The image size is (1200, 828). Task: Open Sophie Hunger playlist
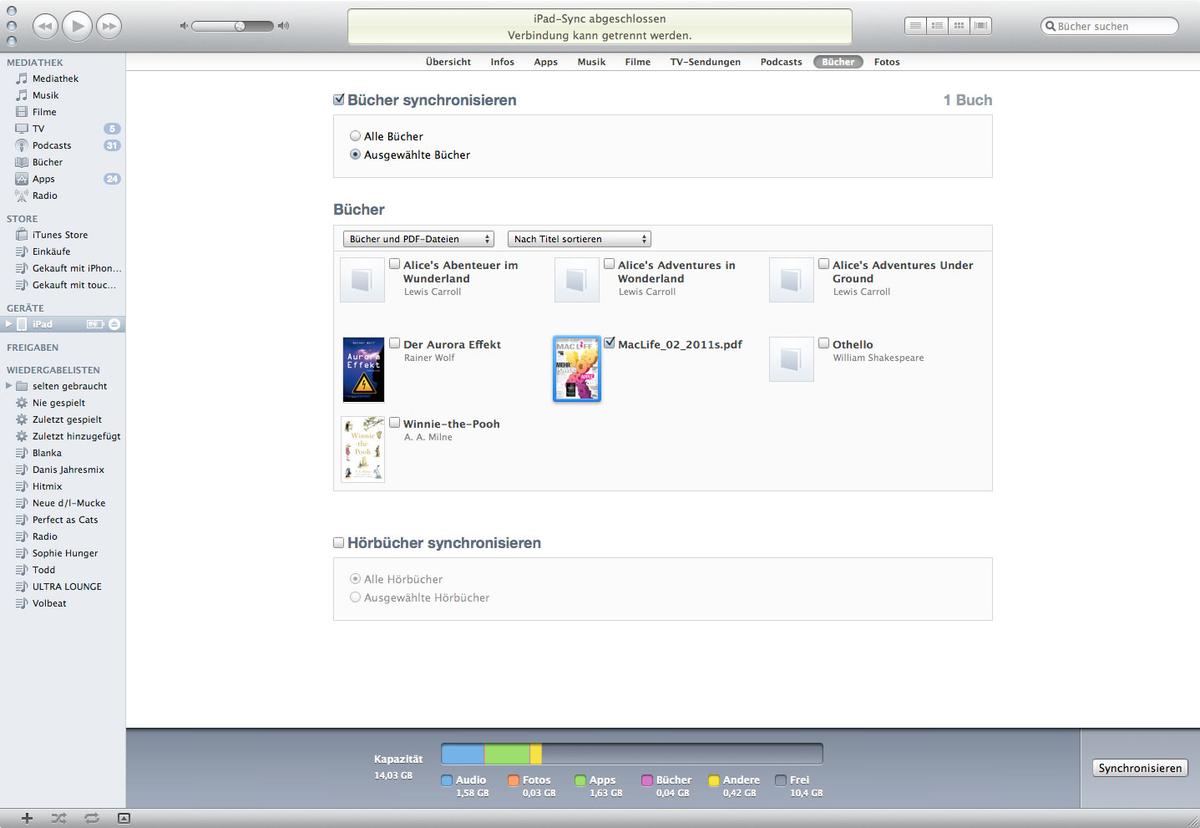[x=65, y=553]
